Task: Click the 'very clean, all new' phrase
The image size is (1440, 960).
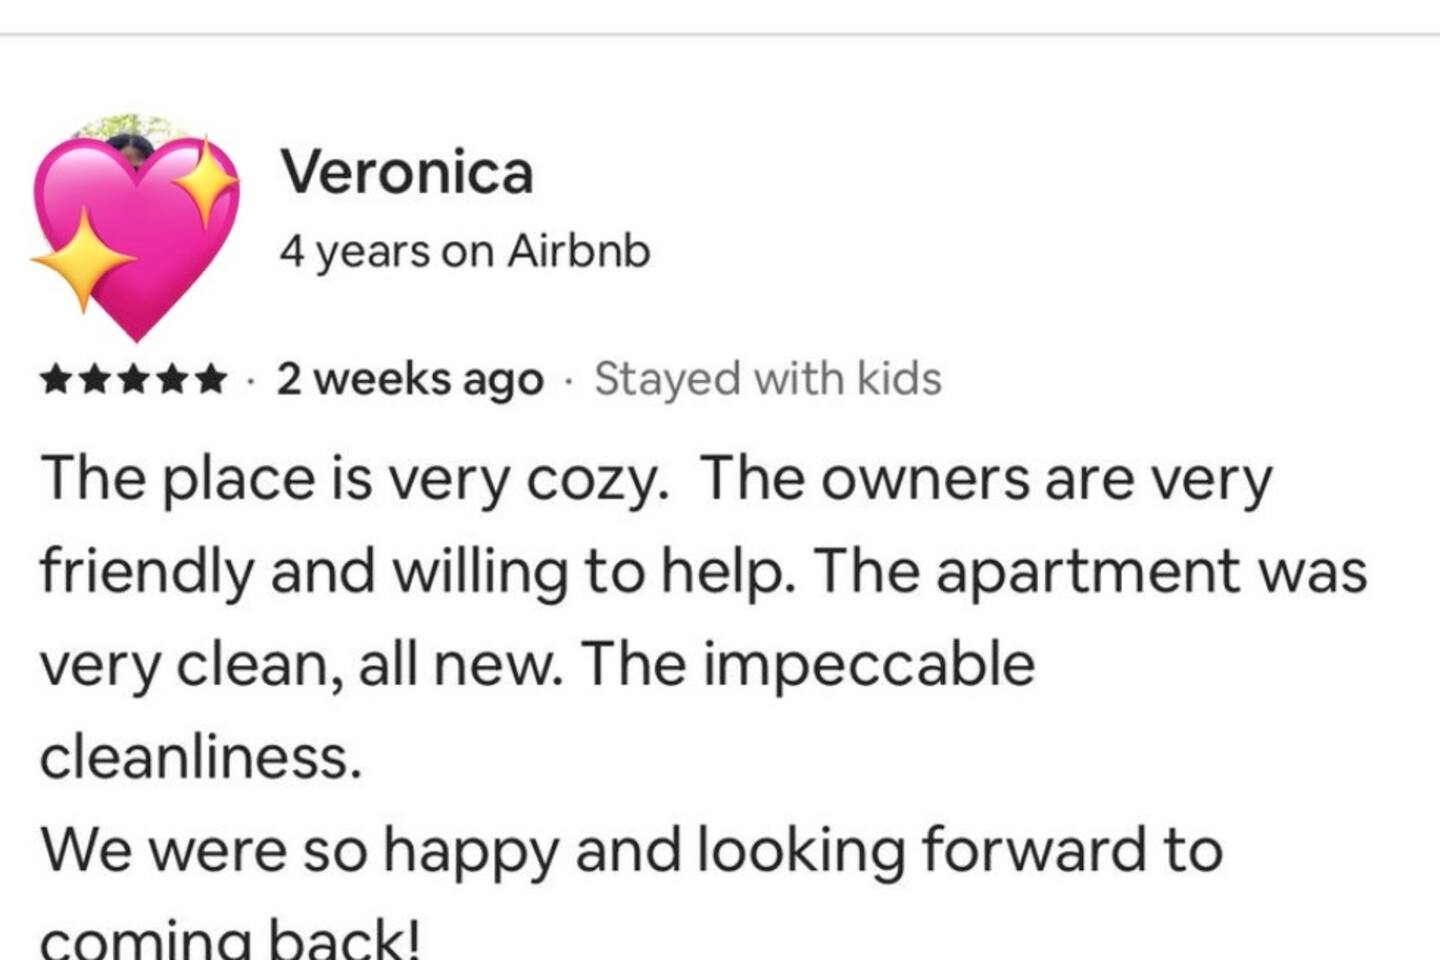Action: point(300,665)
